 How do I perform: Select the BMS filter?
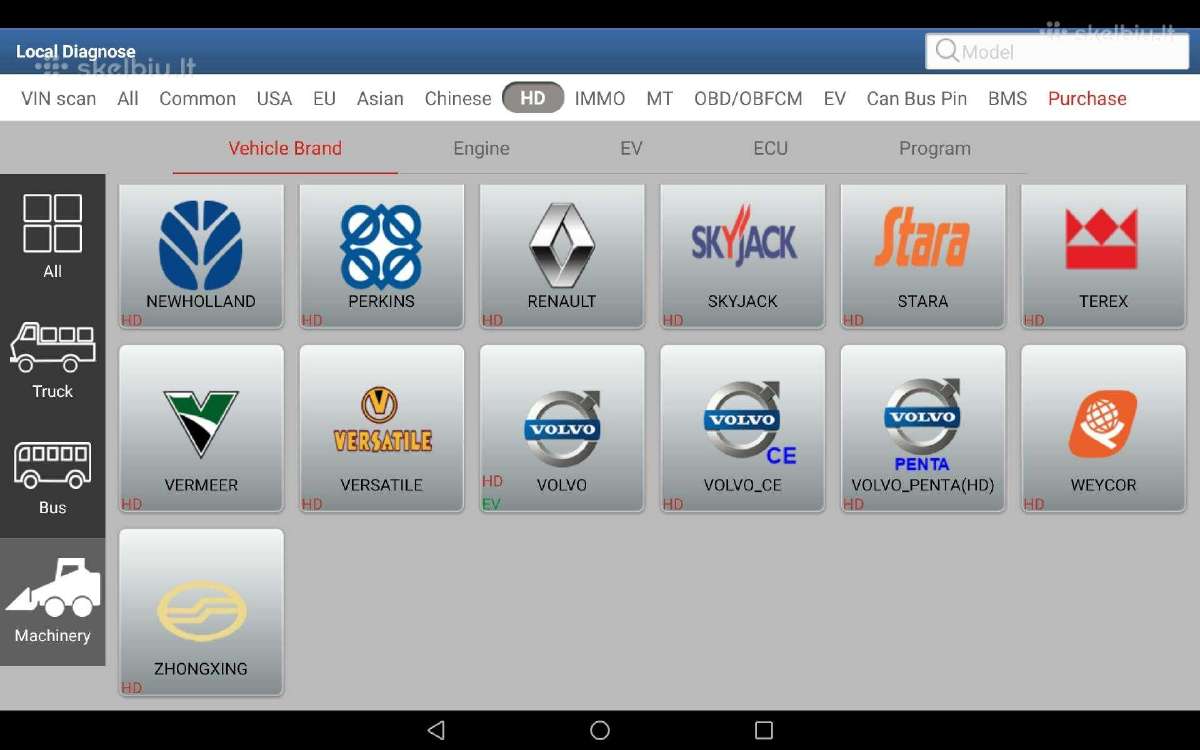(1008, 98)
